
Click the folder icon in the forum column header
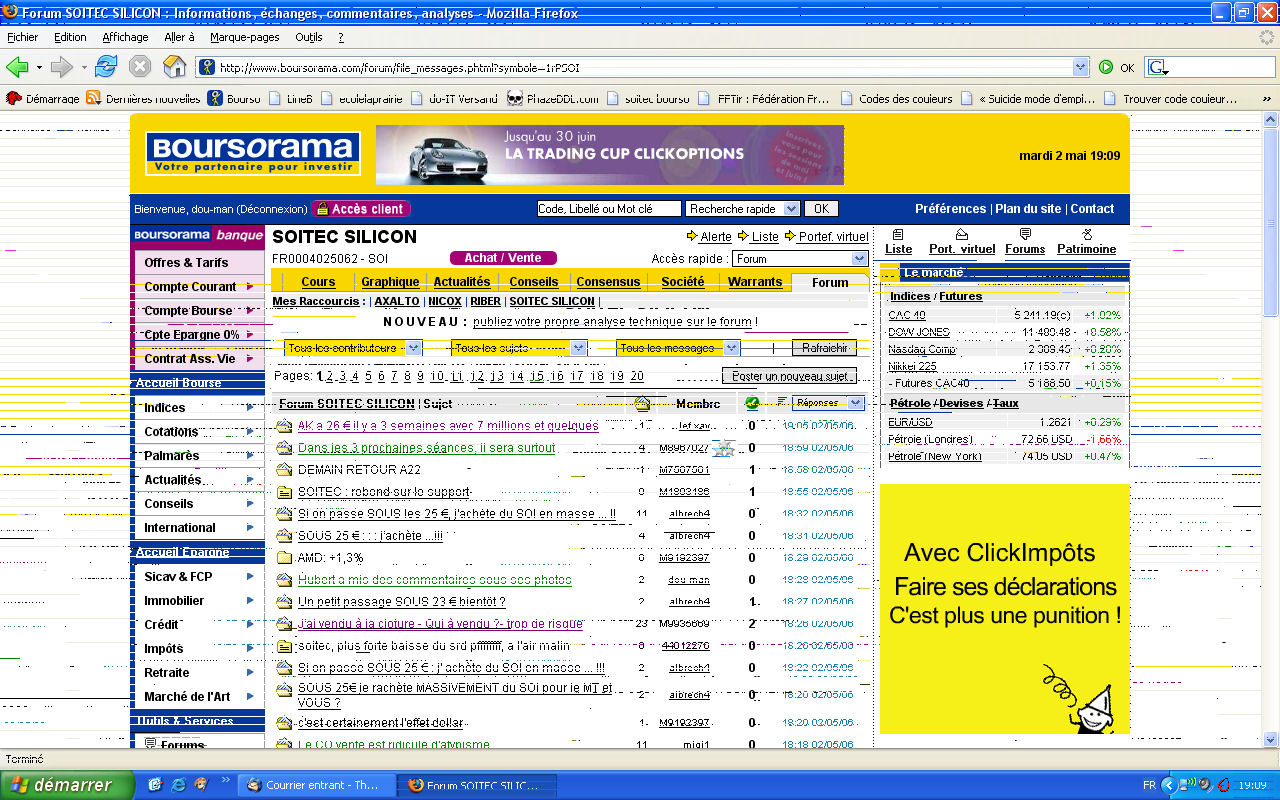coord(642,403)
